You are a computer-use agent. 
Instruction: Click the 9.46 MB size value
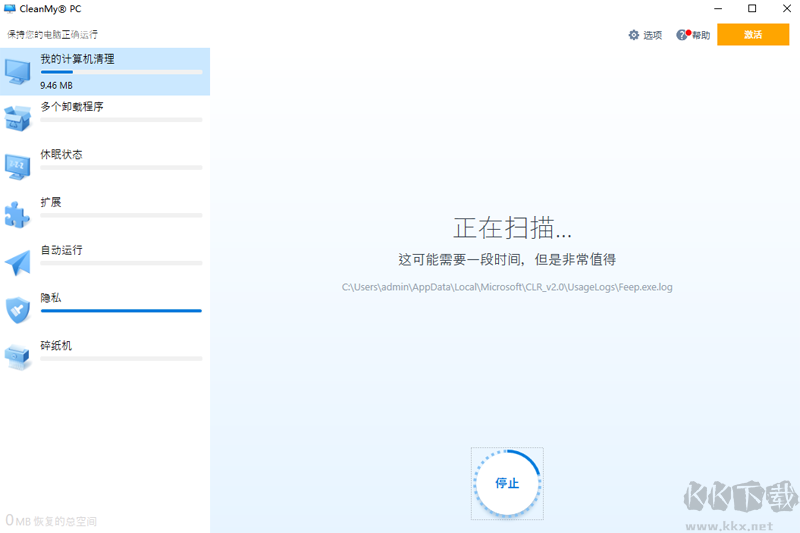click(x=57, y=85)
